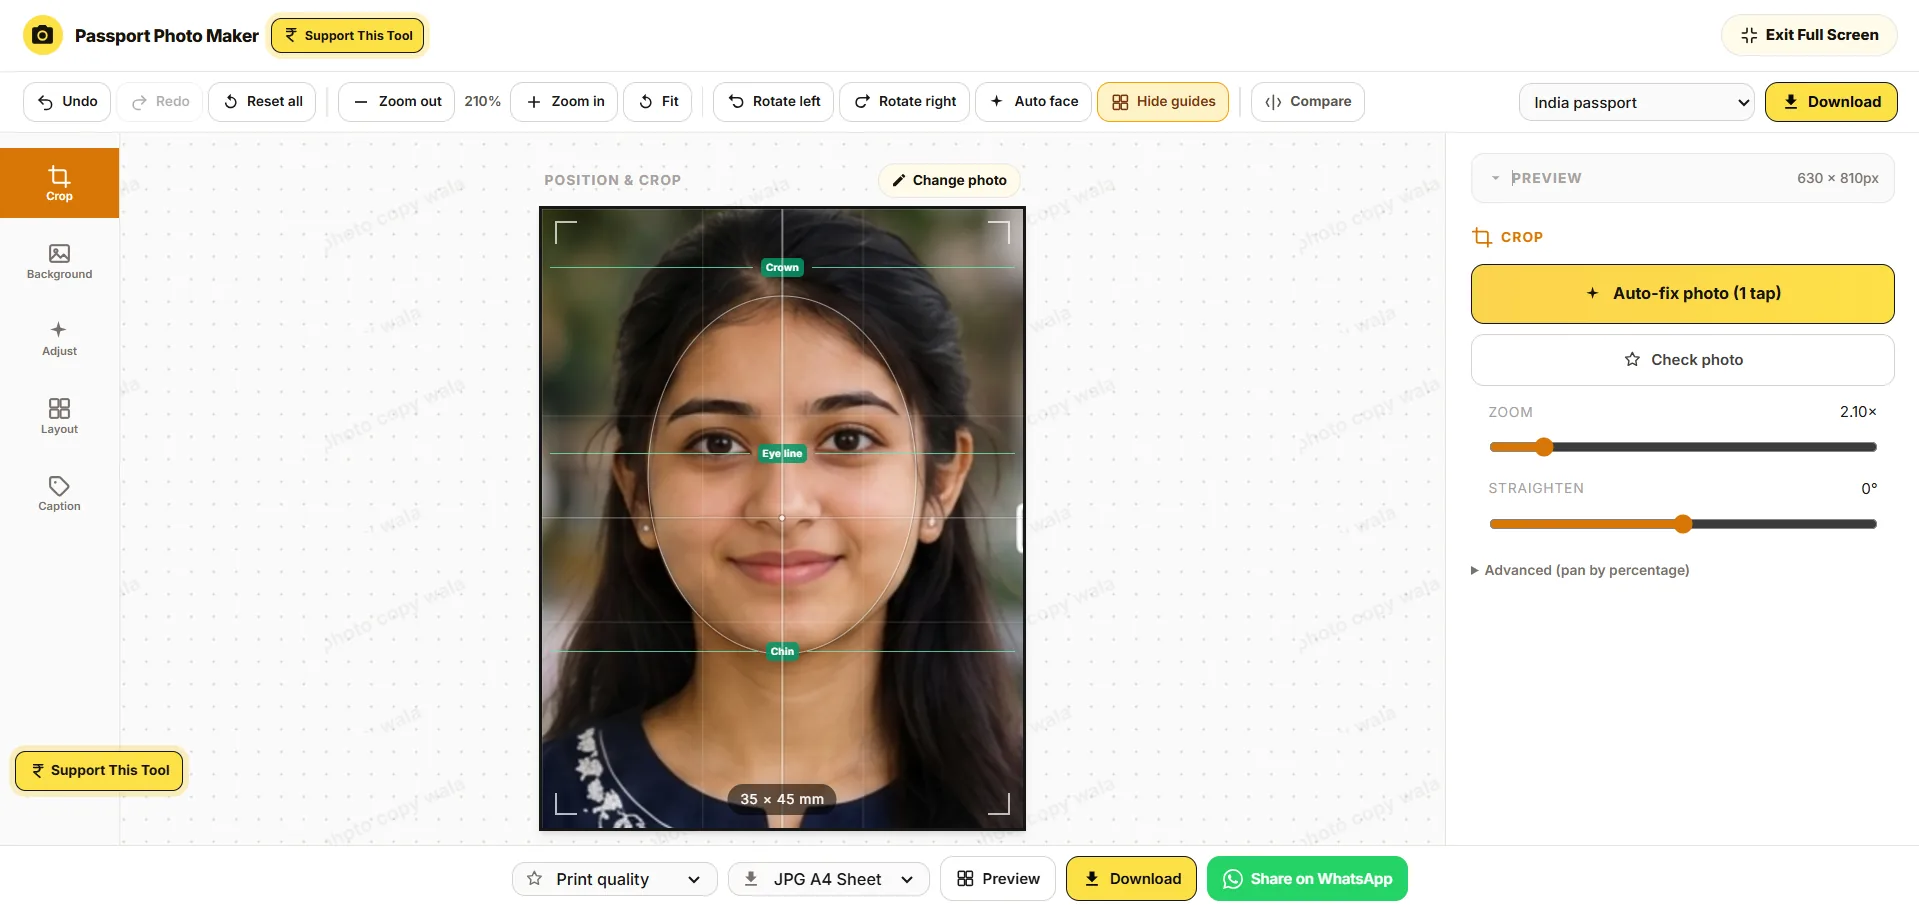1919x905 pixels.
Task: Open the JPG A4 Sheet format dropdown
Action: [829, 879]
